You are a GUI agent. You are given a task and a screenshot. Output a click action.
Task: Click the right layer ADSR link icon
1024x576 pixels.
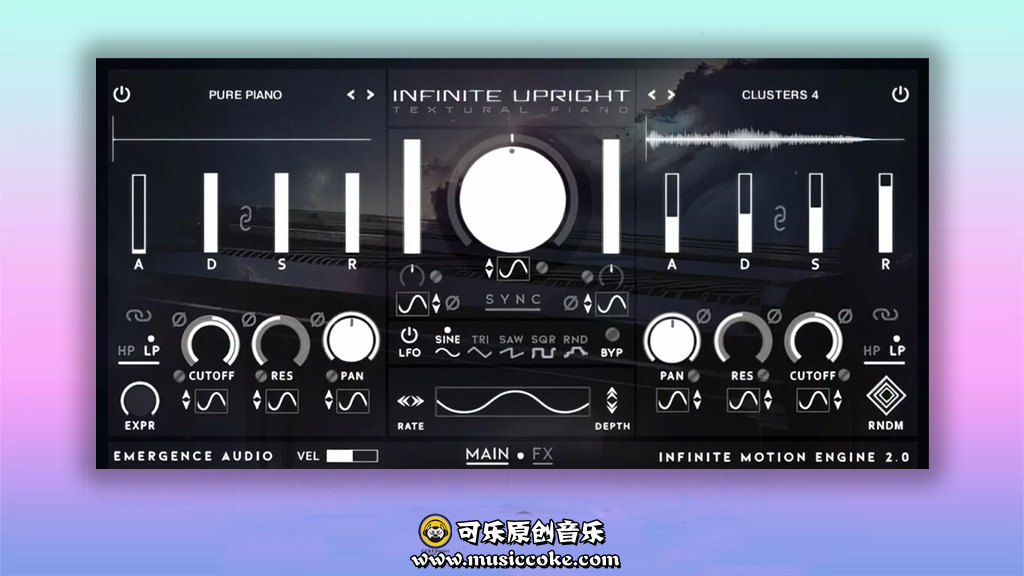click(x=780, y=219)
